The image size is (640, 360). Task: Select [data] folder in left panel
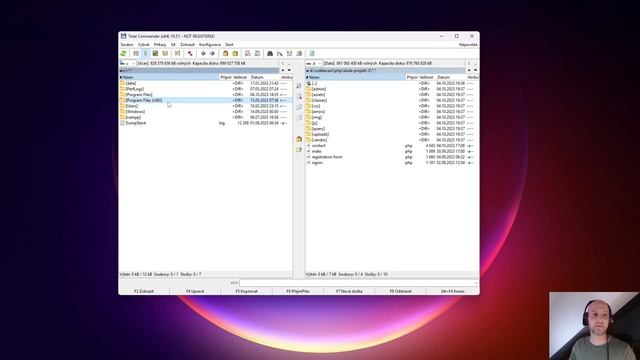tap(205, 83)
